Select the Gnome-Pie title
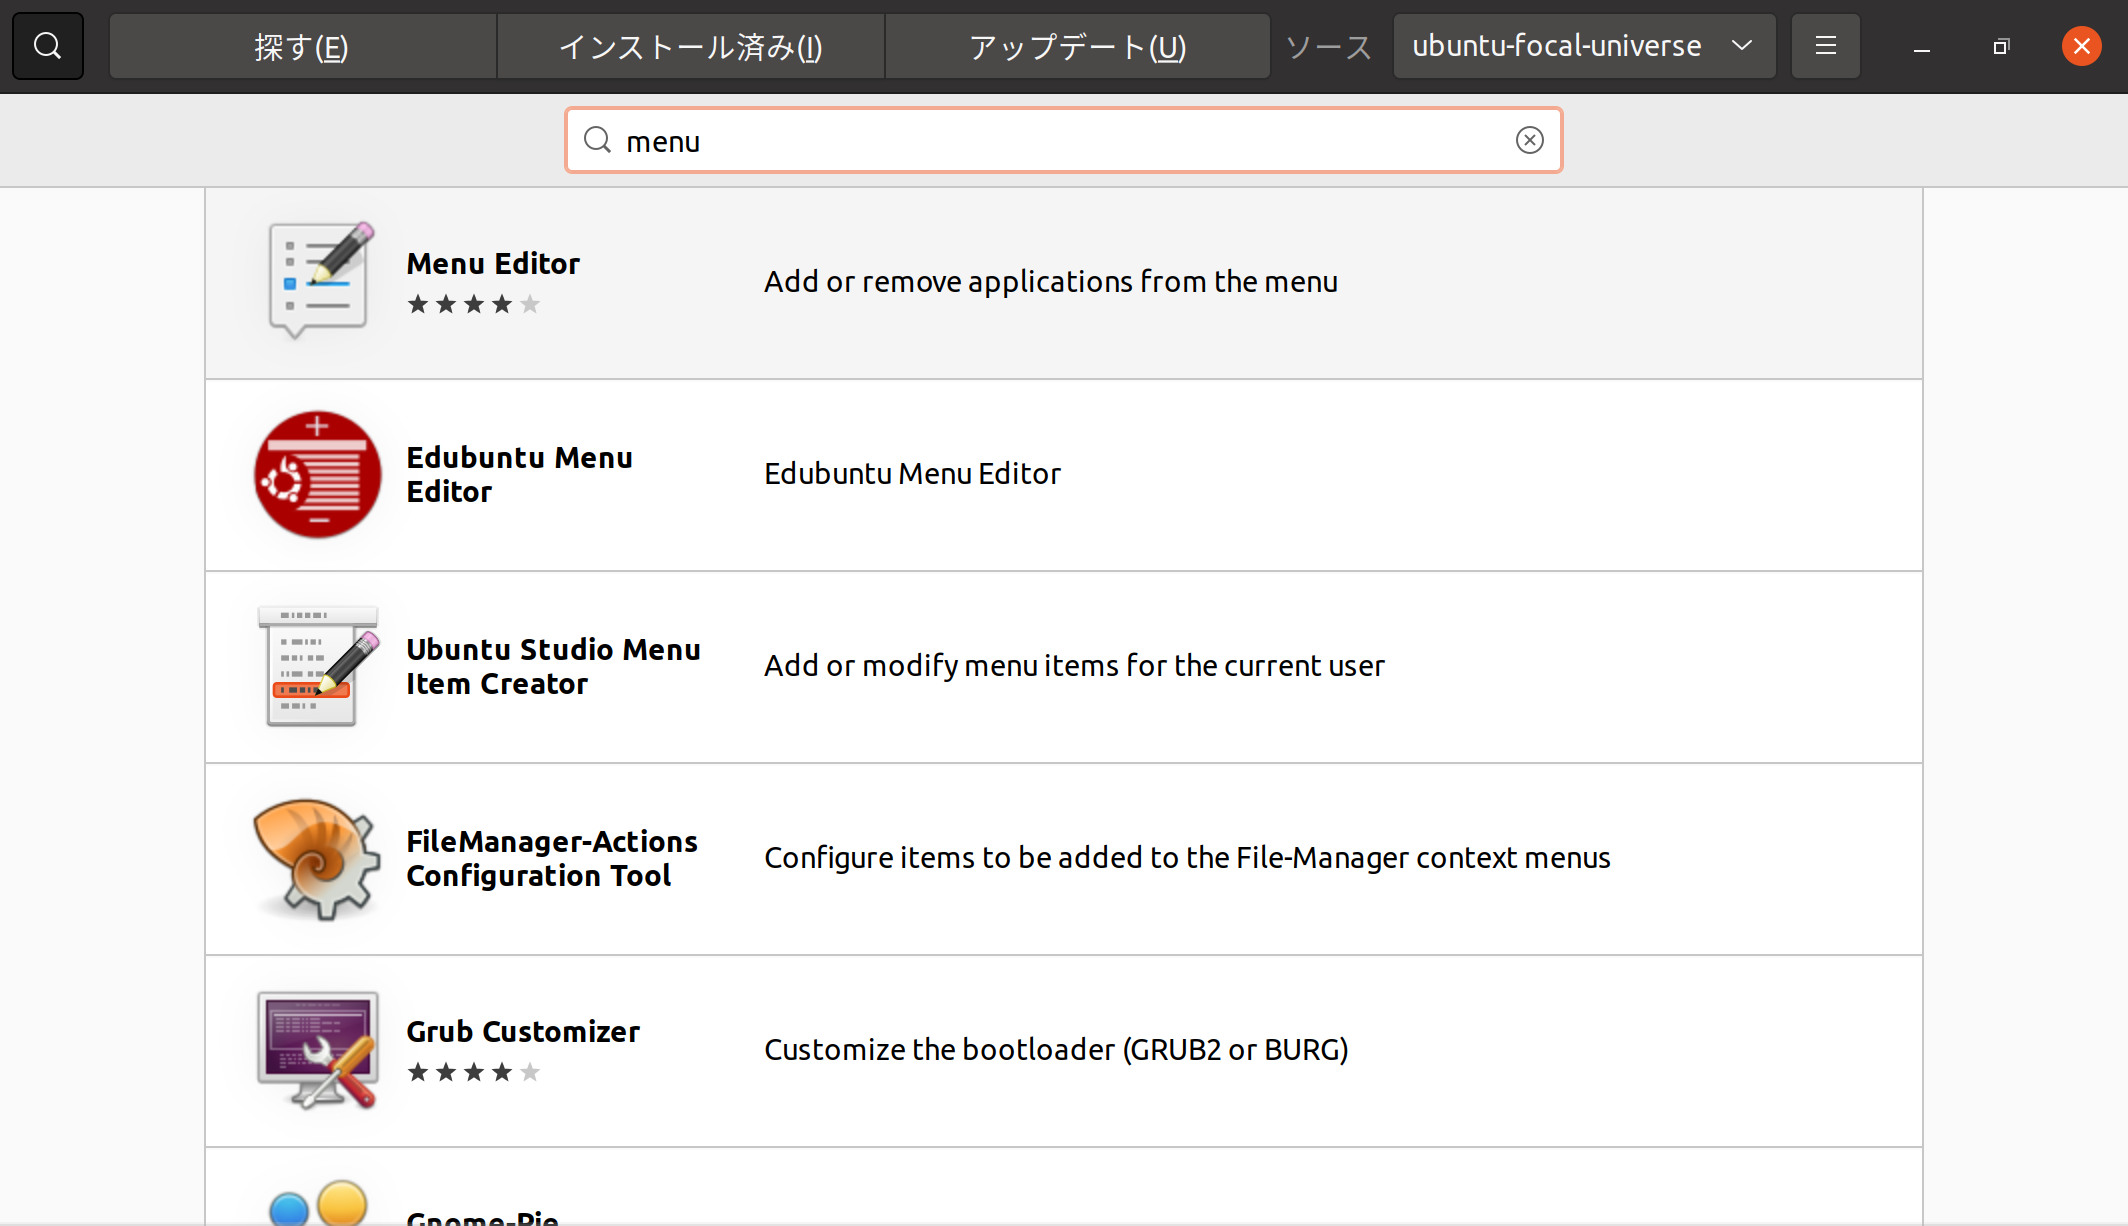This screenshot has height=1226, width=2128. click(x=483, y=1217)
